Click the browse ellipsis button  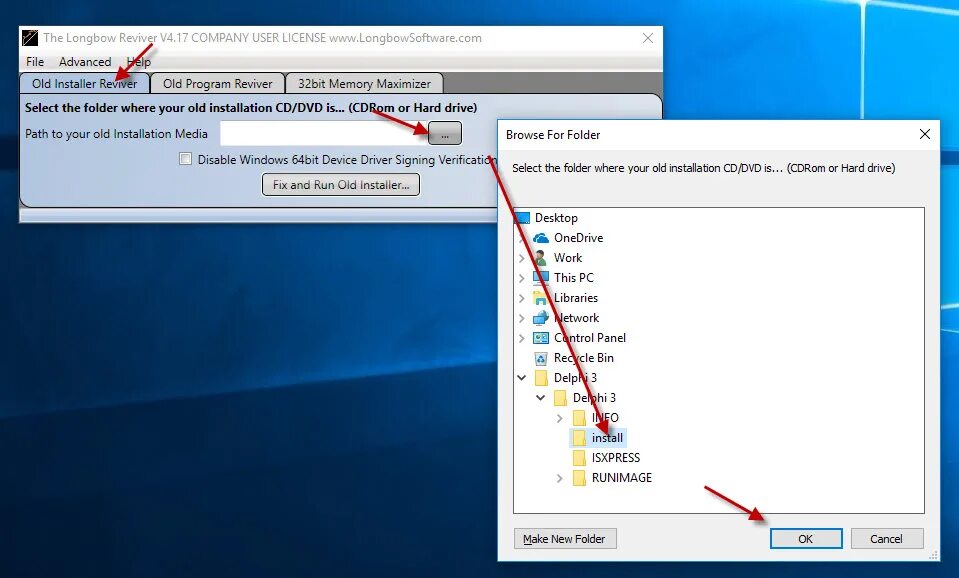click(x=445, y=134)
